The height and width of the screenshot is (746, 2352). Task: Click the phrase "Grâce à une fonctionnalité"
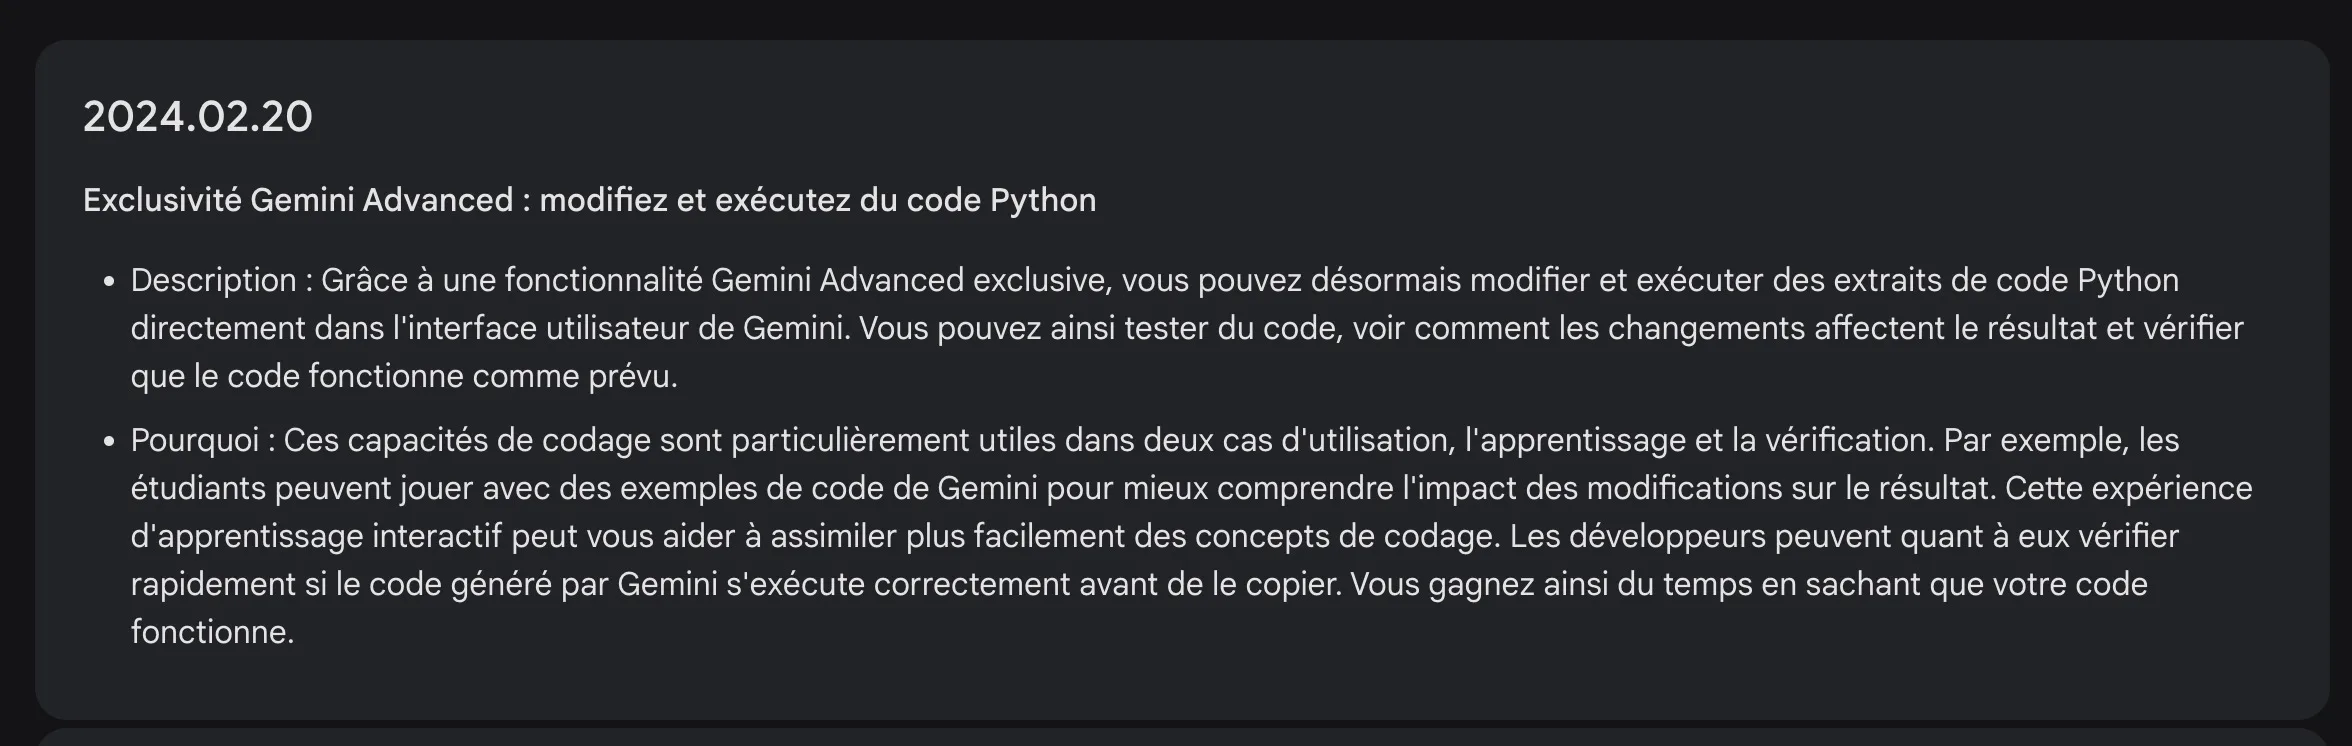pos(511,280)
